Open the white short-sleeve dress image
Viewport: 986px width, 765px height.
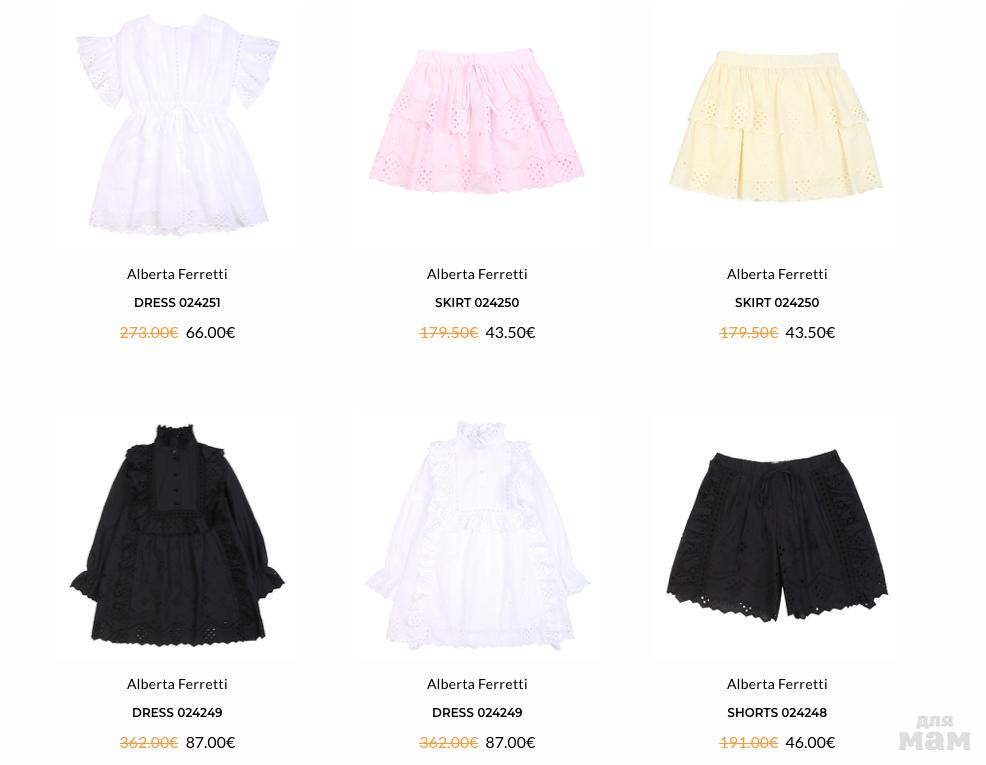pos(177,124)
